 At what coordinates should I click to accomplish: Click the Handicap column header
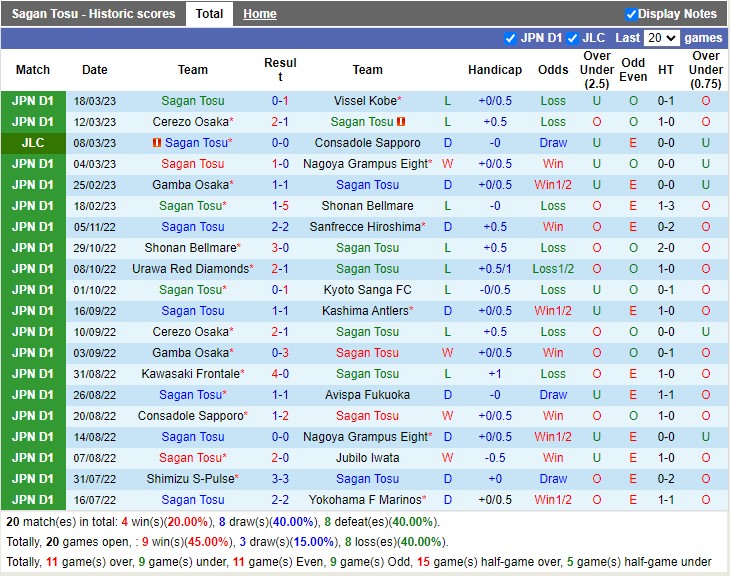point(494,70)
